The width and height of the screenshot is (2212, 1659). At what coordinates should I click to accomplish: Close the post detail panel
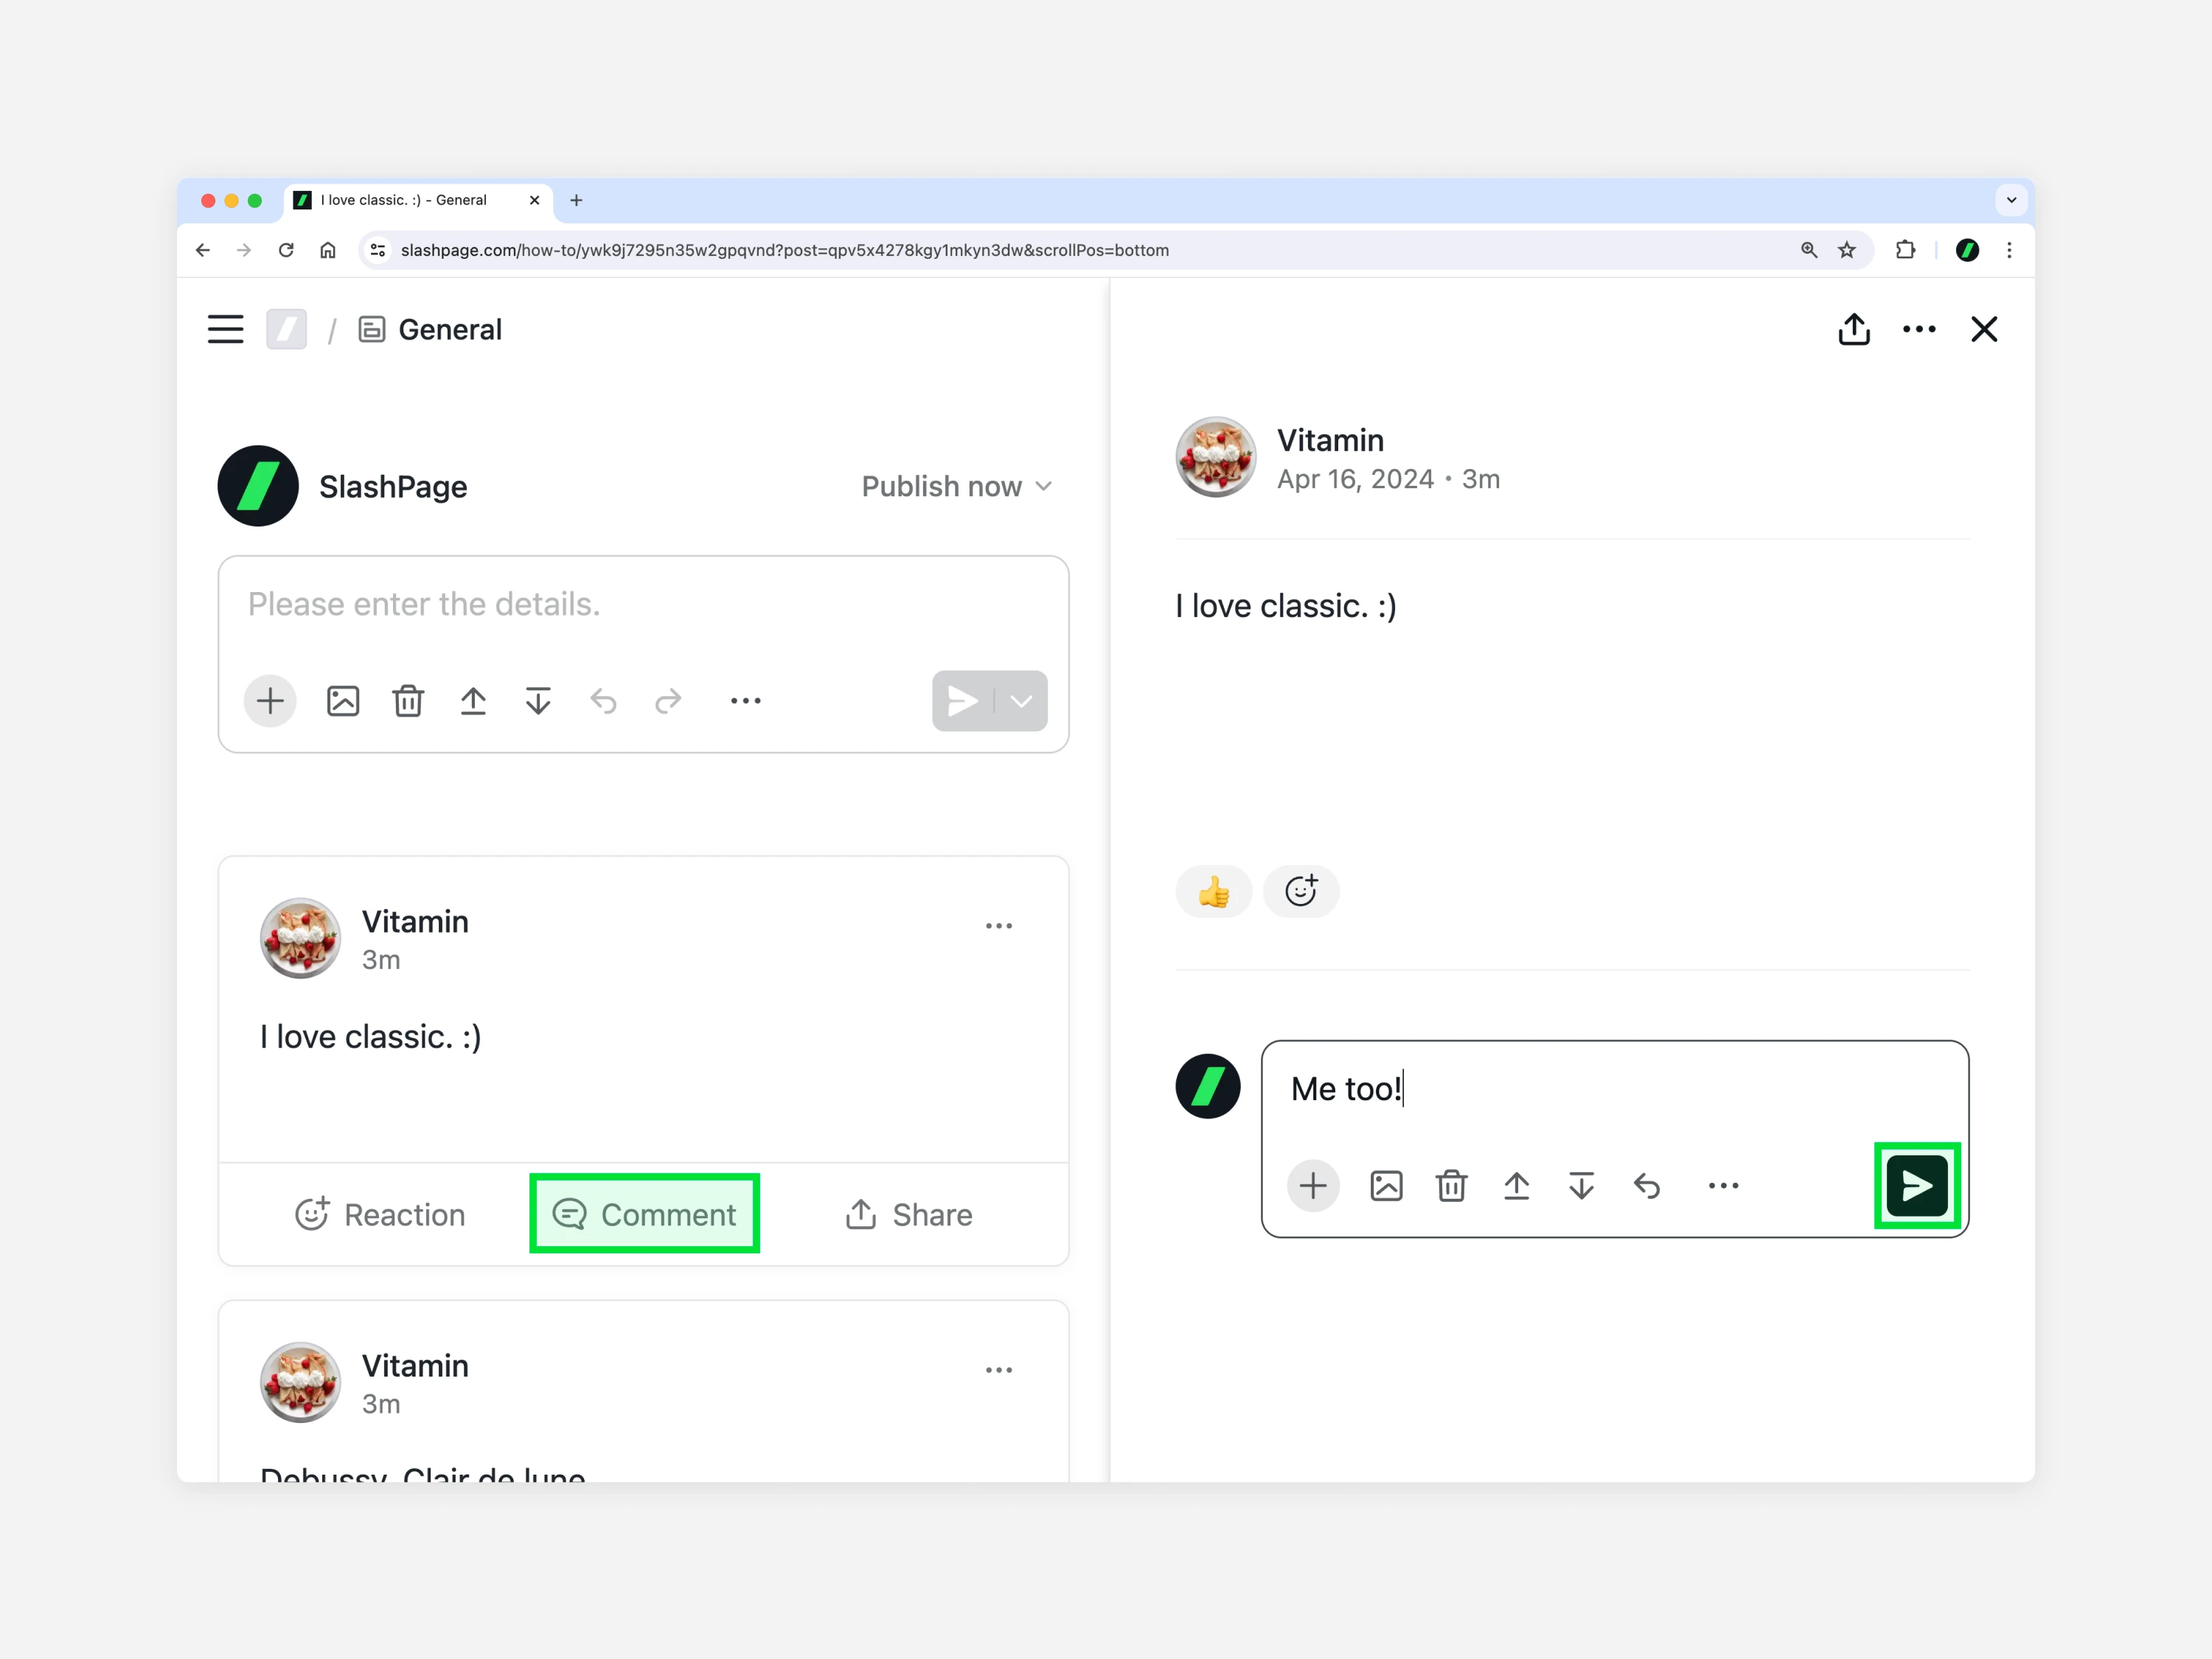pyautogui.click(x=1984, y=329)
